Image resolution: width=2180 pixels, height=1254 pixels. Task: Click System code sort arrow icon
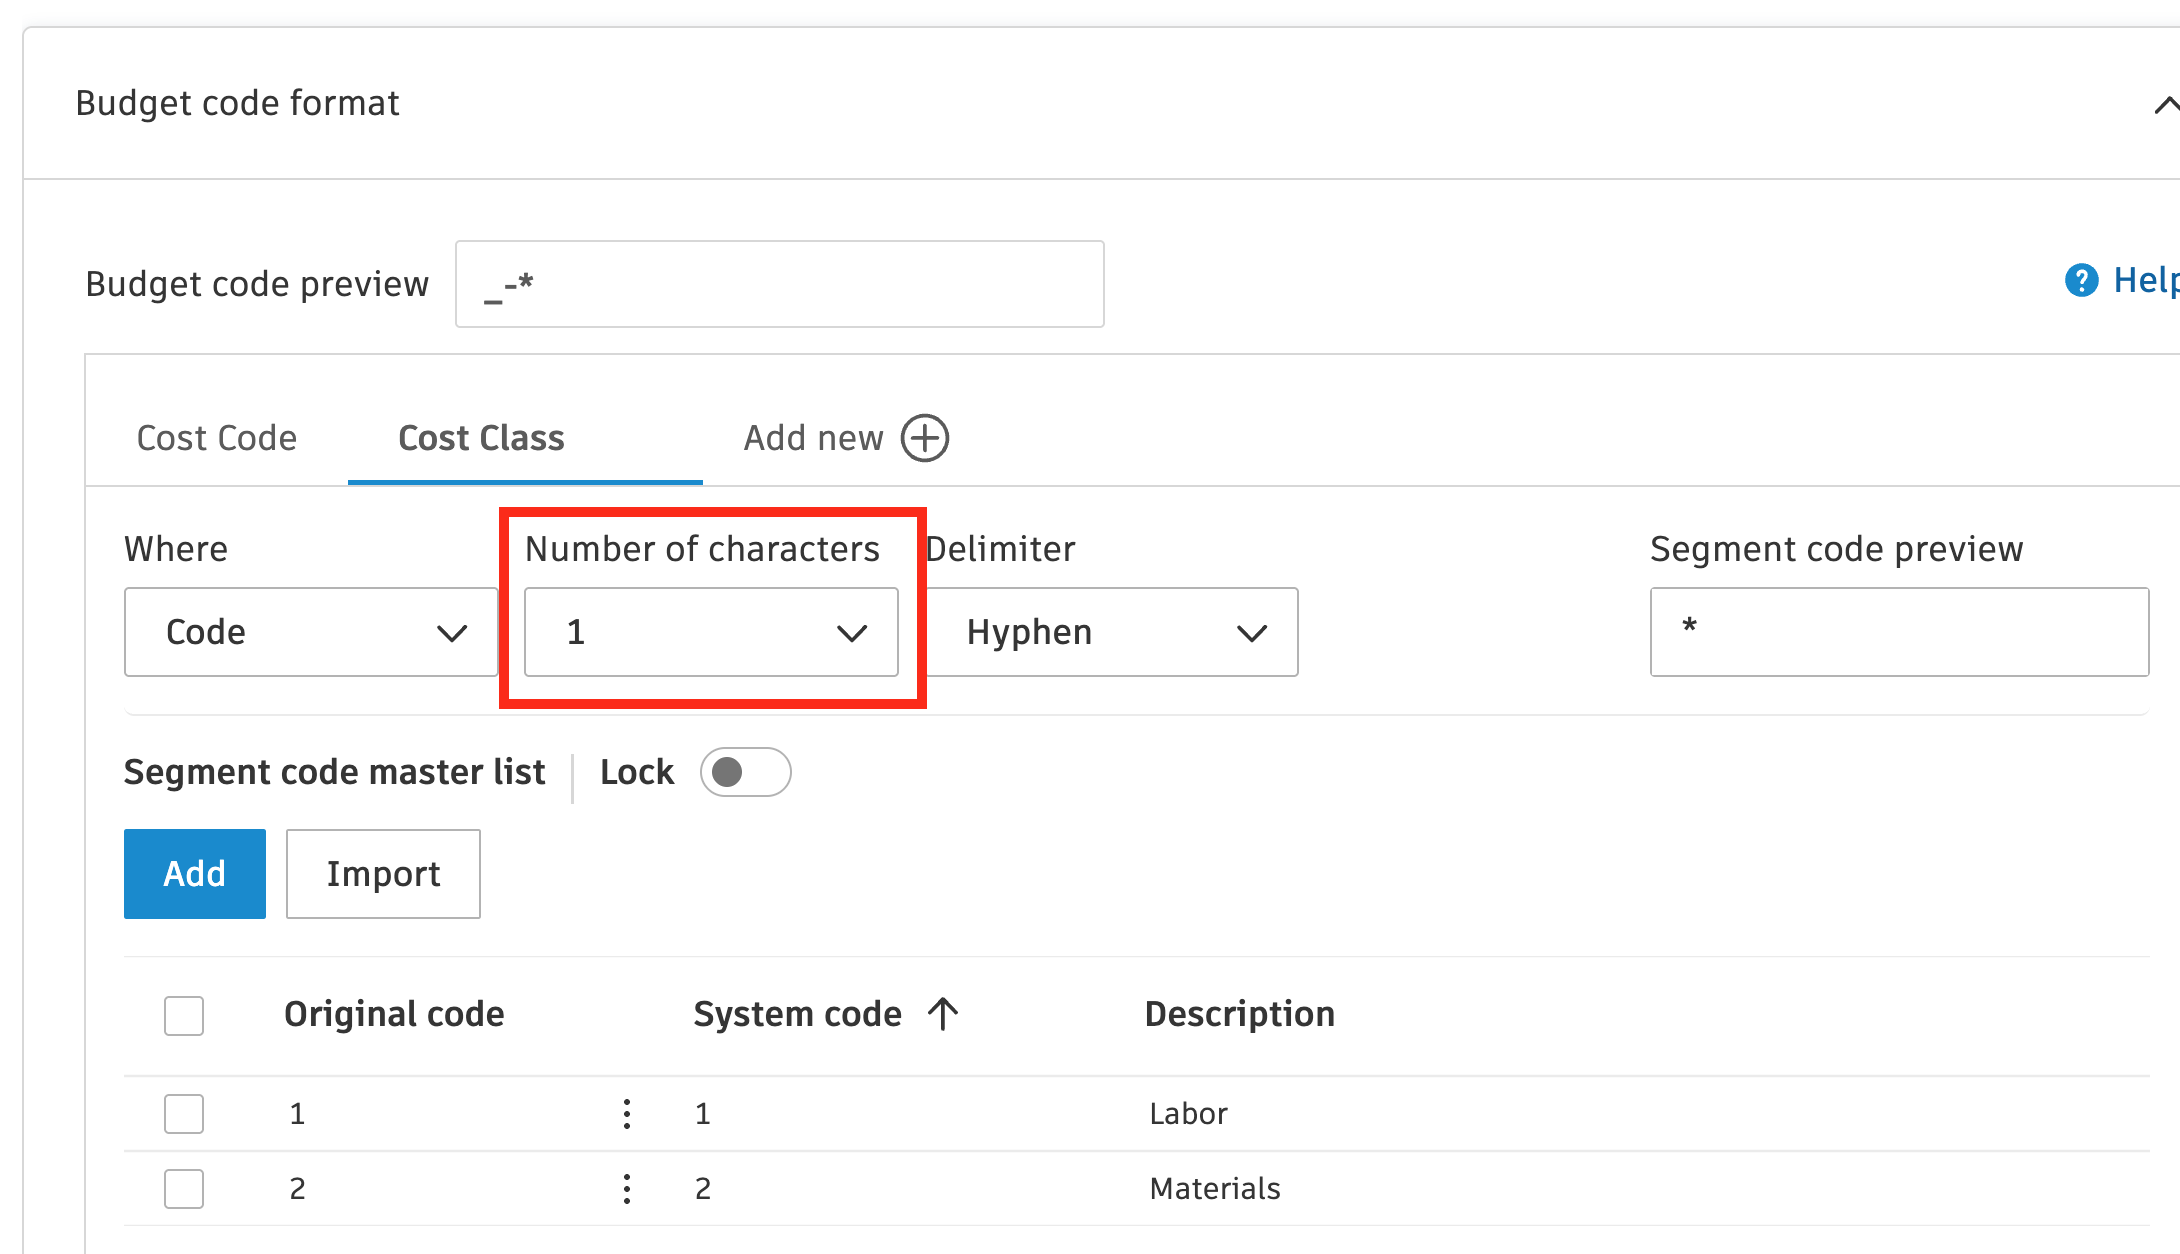(943, 1014)
